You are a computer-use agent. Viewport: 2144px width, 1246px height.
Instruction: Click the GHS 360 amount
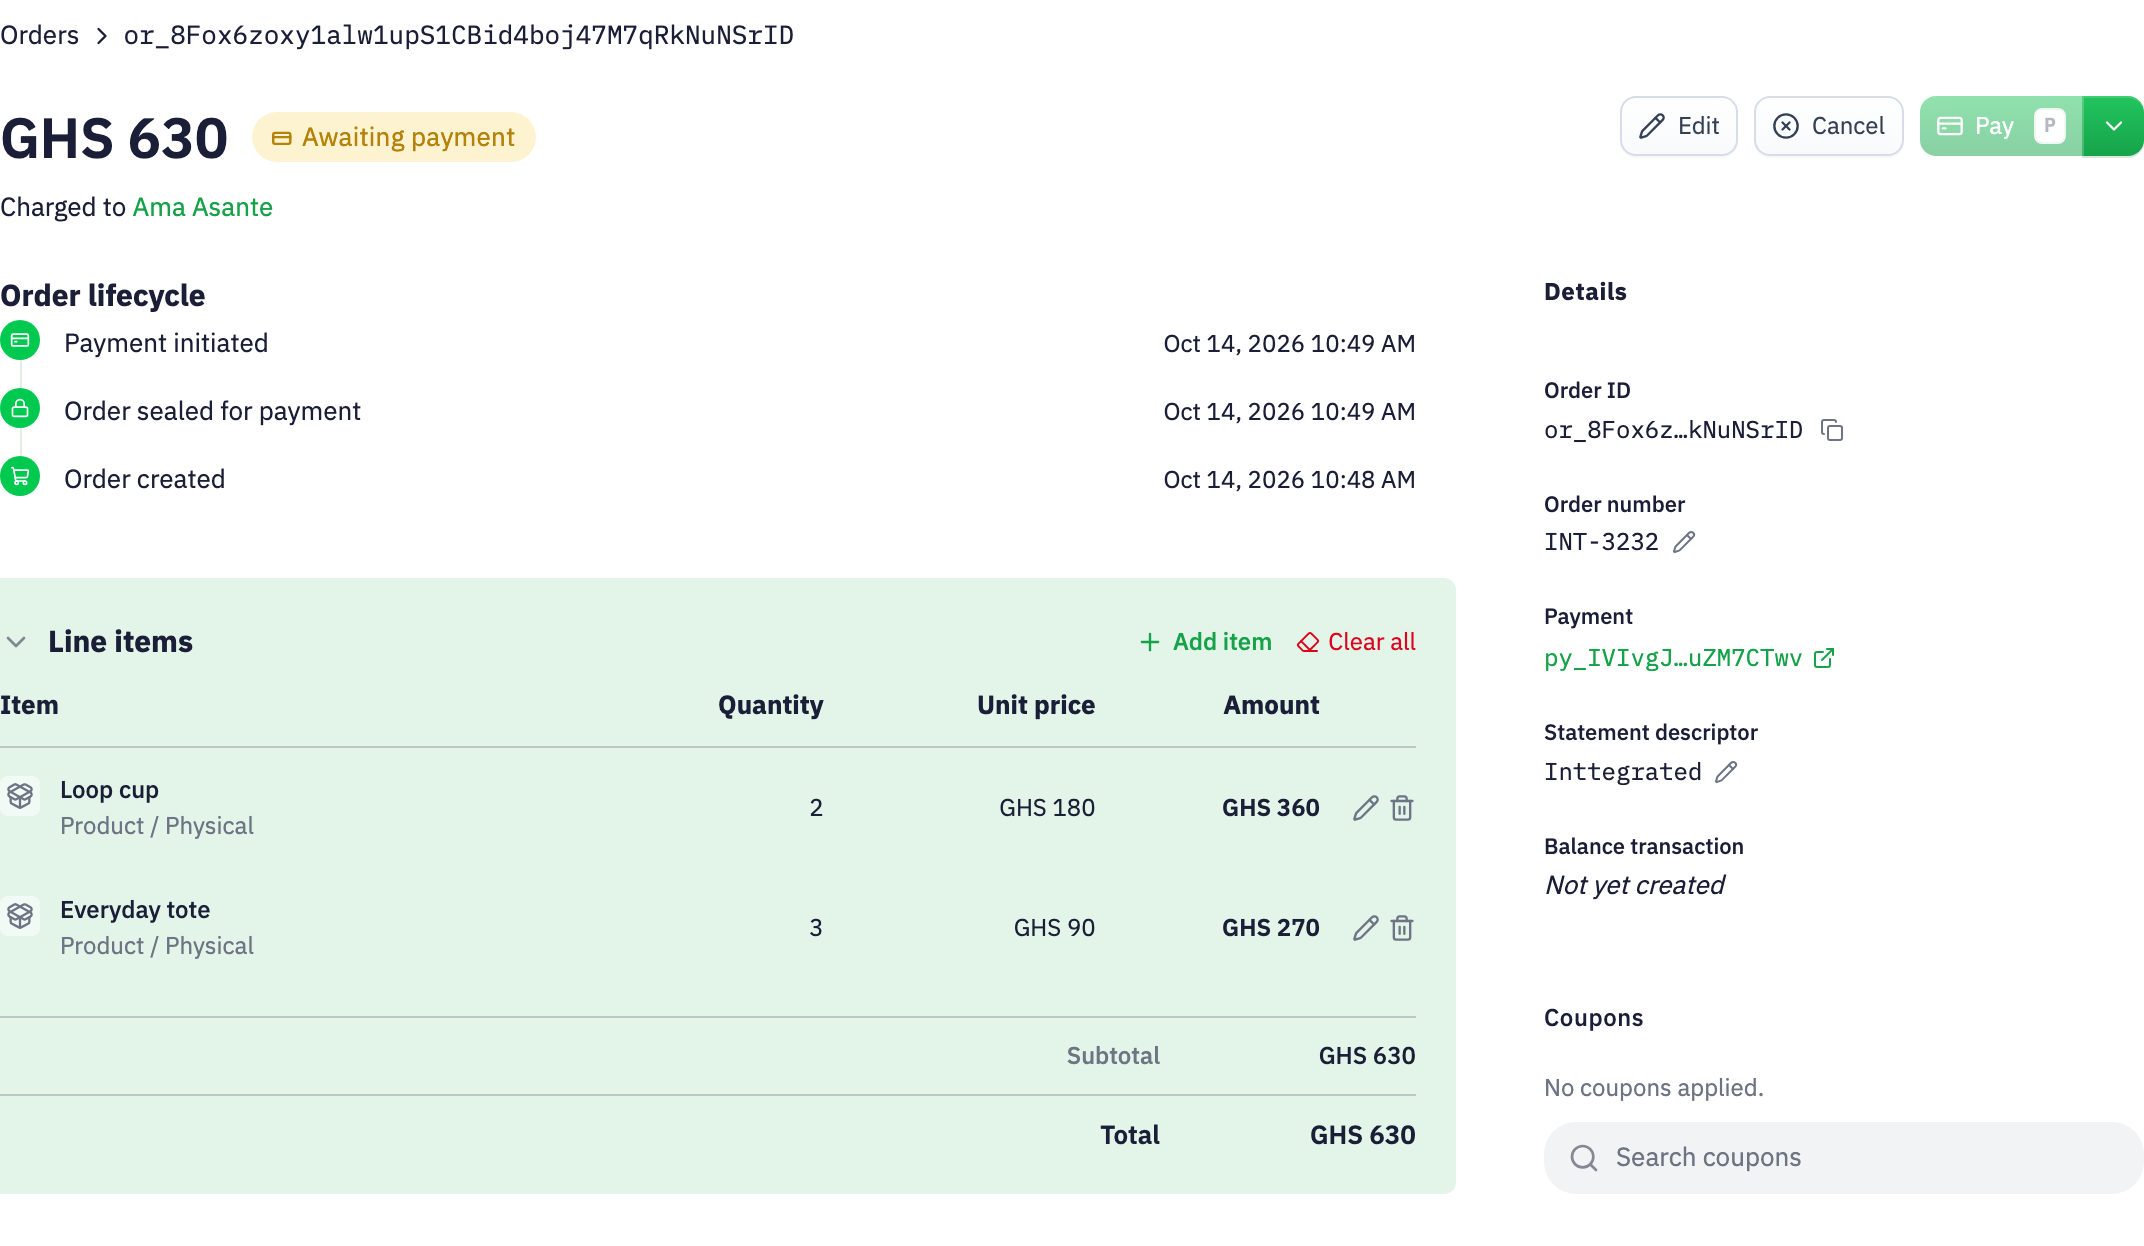click(1271, 808)
